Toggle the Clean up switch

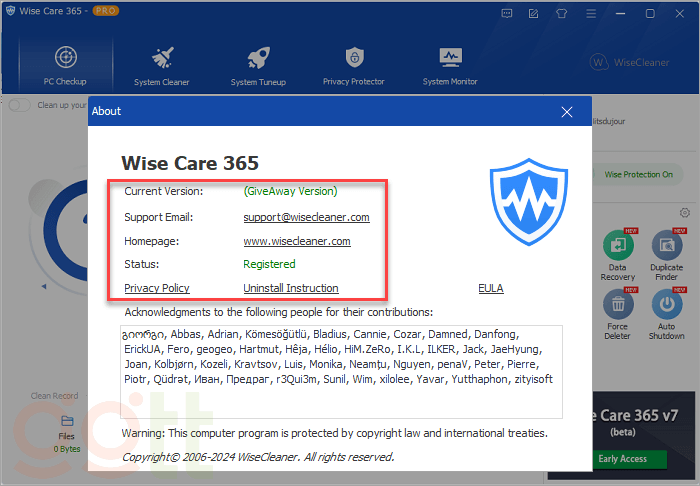tap(19, 105)
